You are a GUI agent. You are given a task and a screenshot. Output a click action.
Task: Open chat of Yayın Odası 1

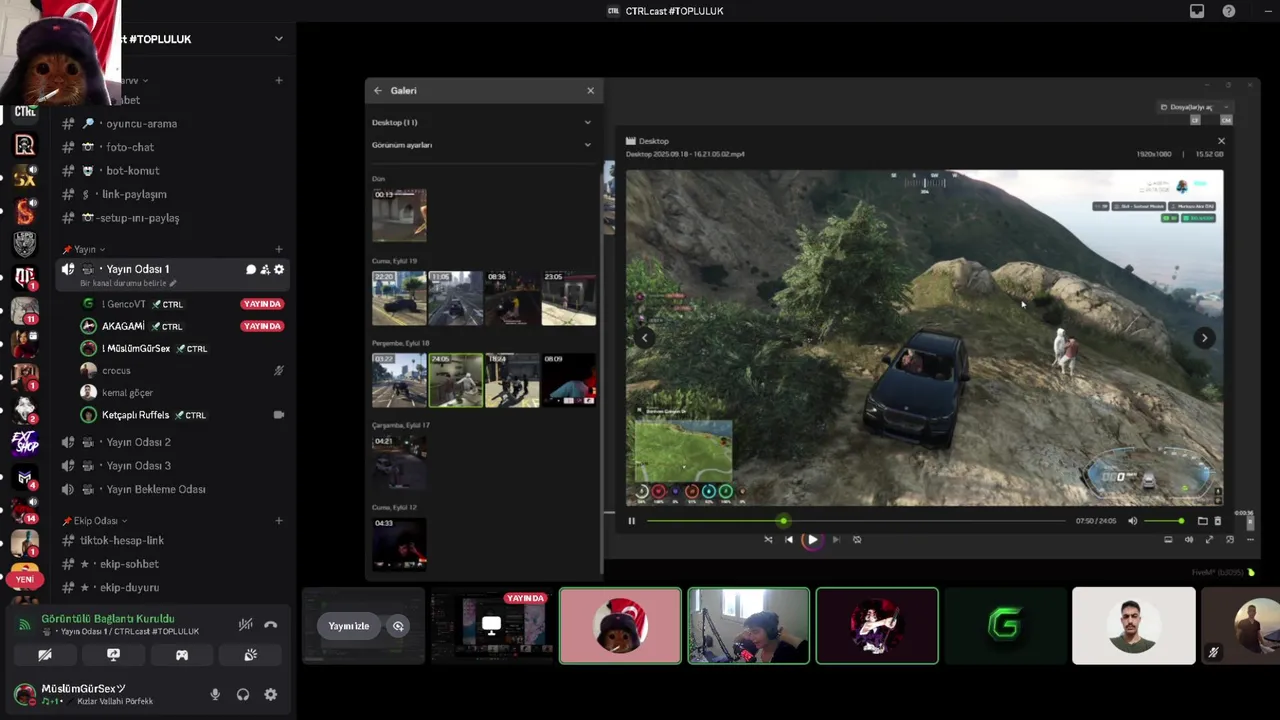coord(251,269)
